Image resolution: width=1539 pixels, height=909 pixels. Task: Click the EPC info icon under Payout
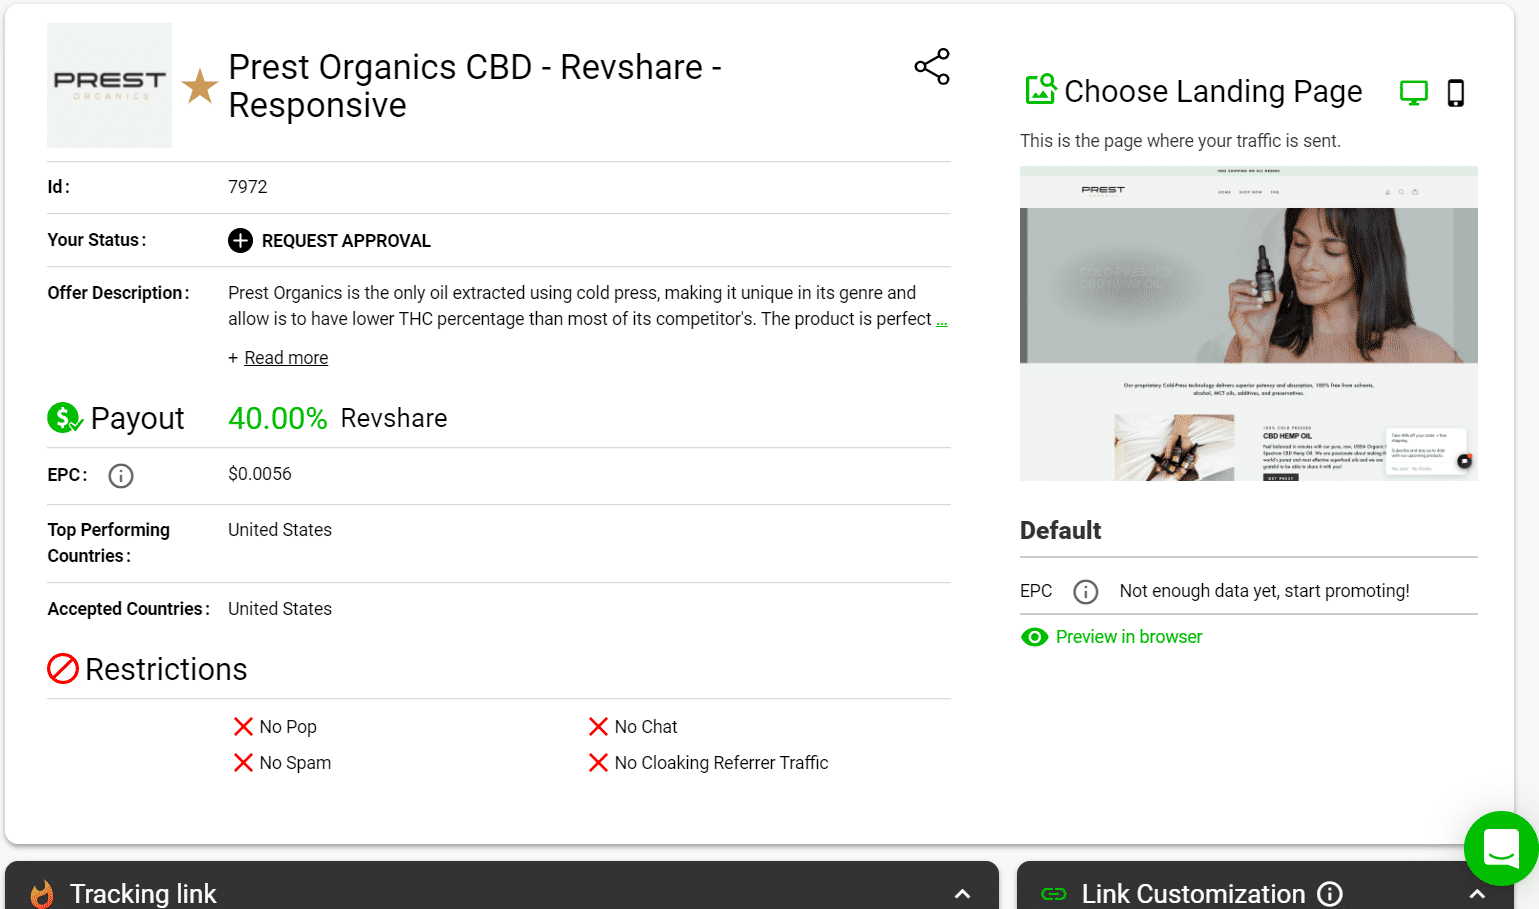point(121,476)
